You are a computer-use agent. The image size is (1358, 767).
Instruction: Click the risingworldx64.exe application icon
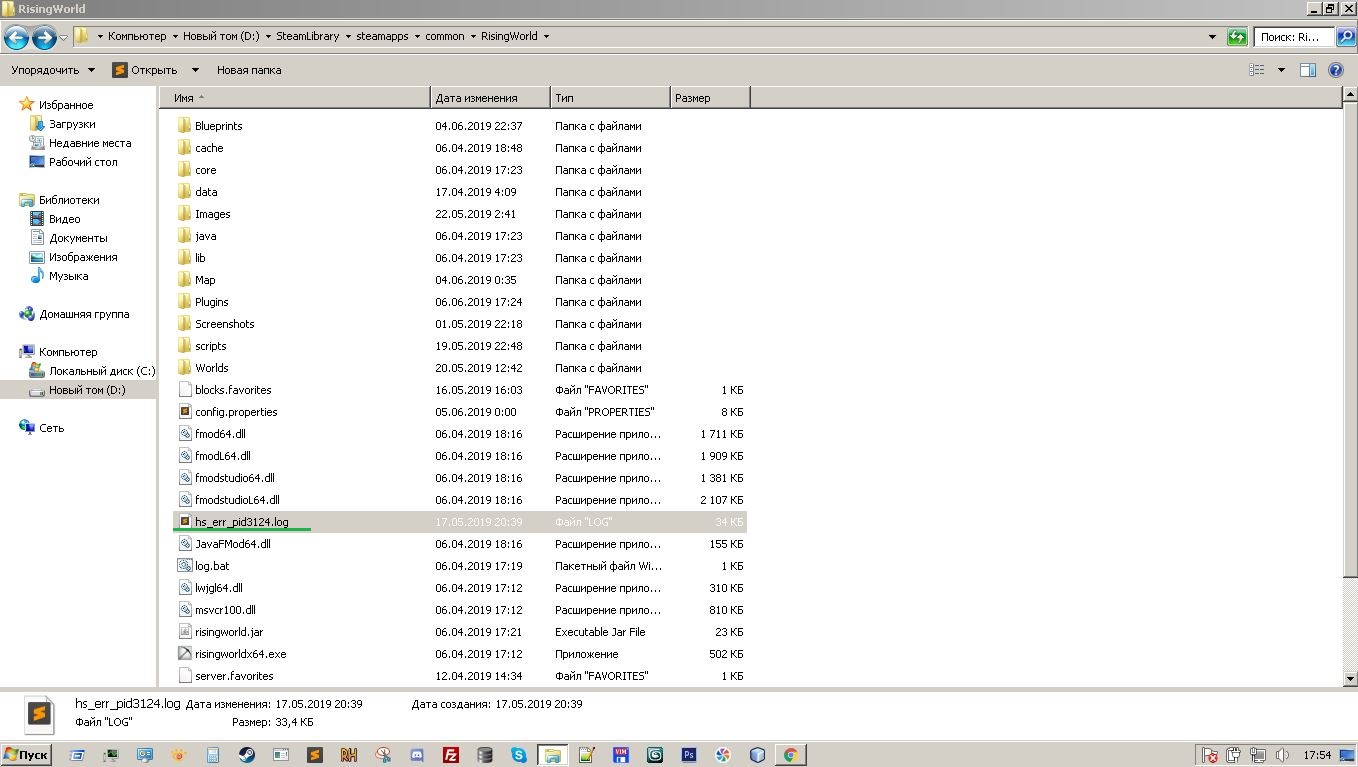coord(184,654)
